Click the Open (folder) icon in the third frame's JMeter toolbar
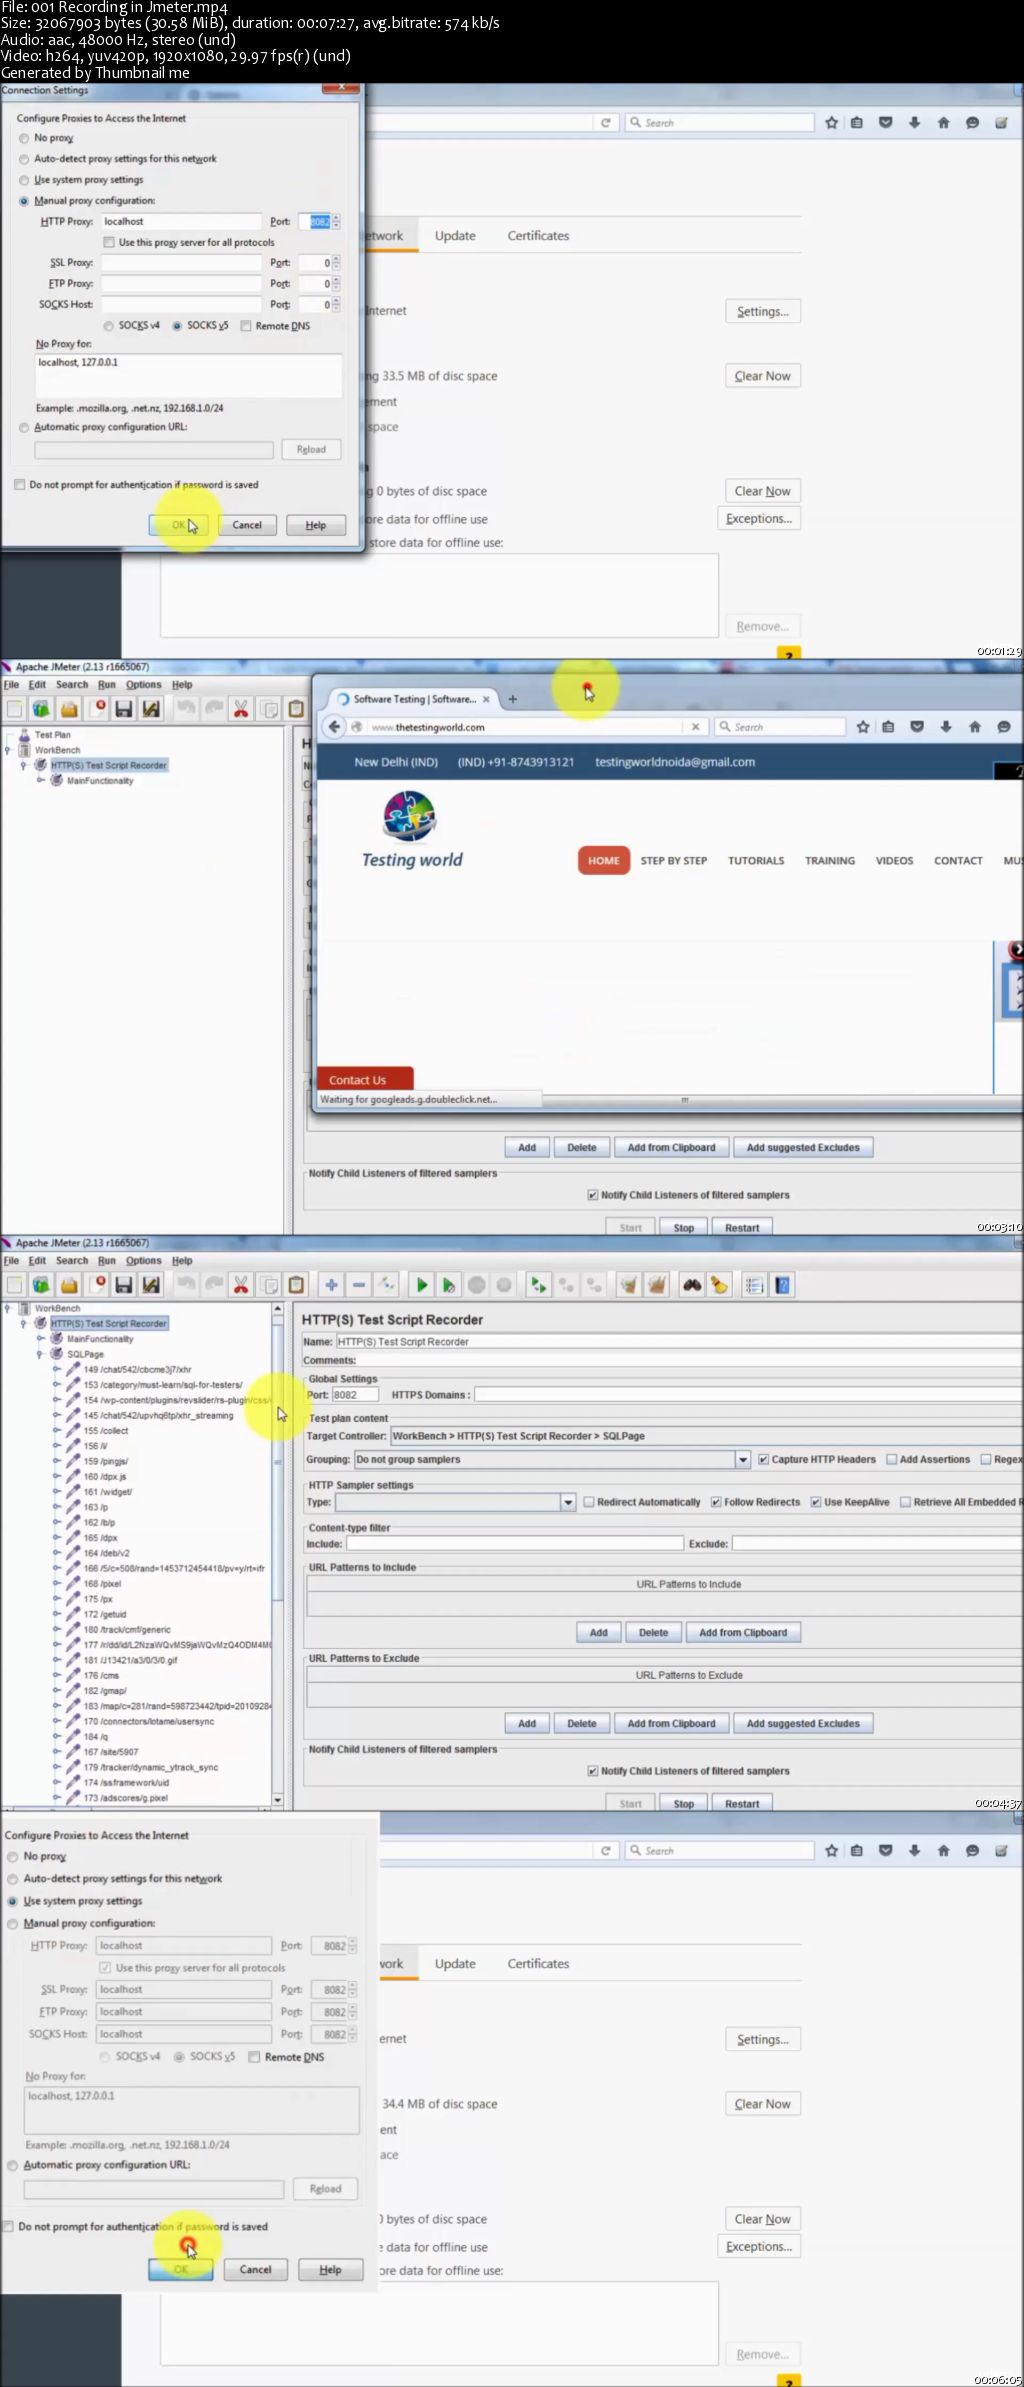This screenshot has height=2387, width=1024. tap(69, 1285)
